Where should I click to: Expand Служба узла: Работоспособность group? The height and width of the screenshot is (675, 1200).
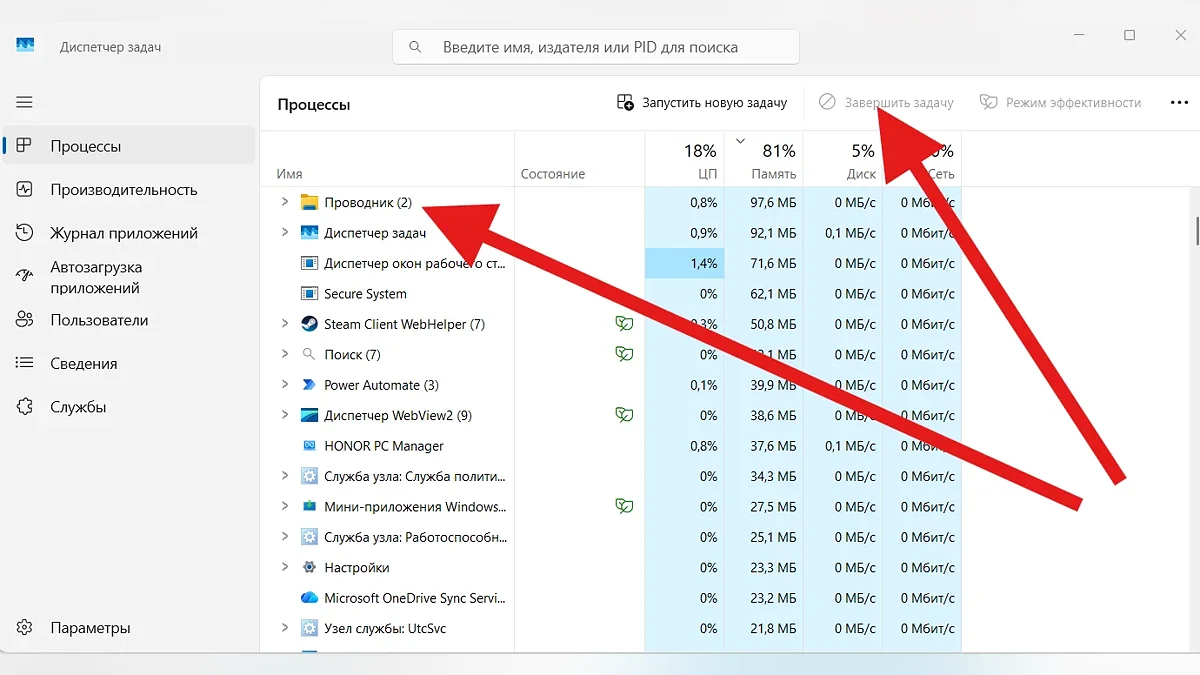(x=284, y=537)
